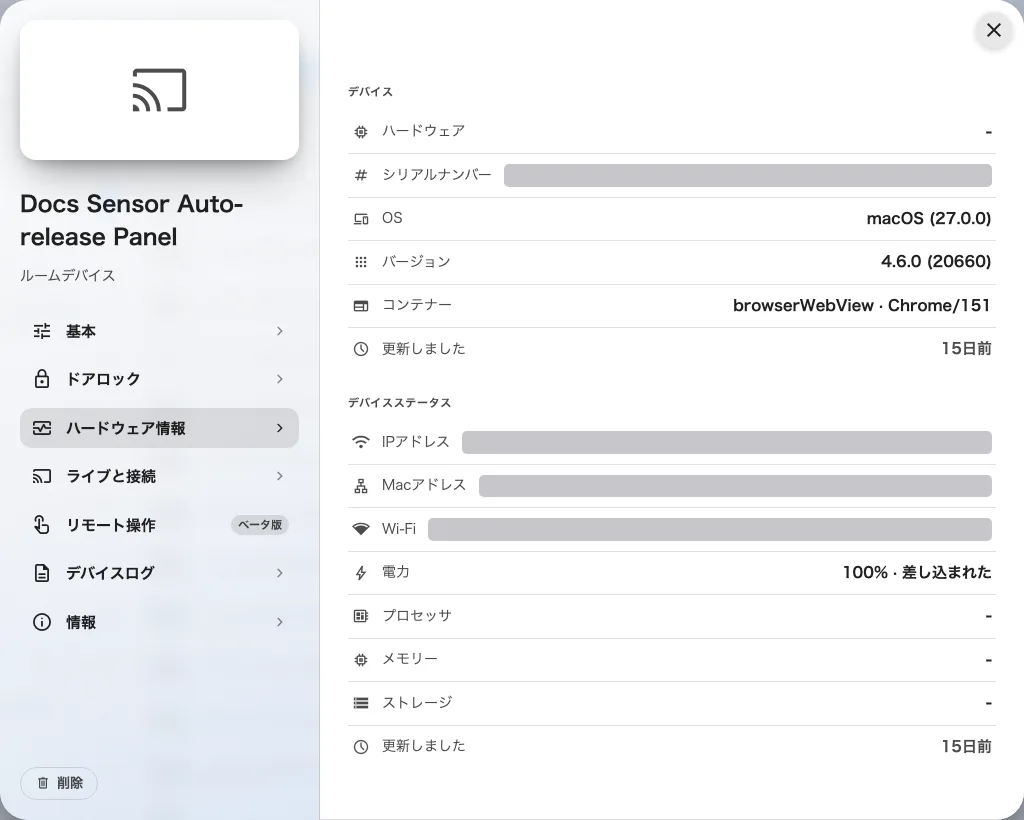1024x820 pixels.
Task: Select ハードウェア情報 menu item
Action: click(159, 428)
